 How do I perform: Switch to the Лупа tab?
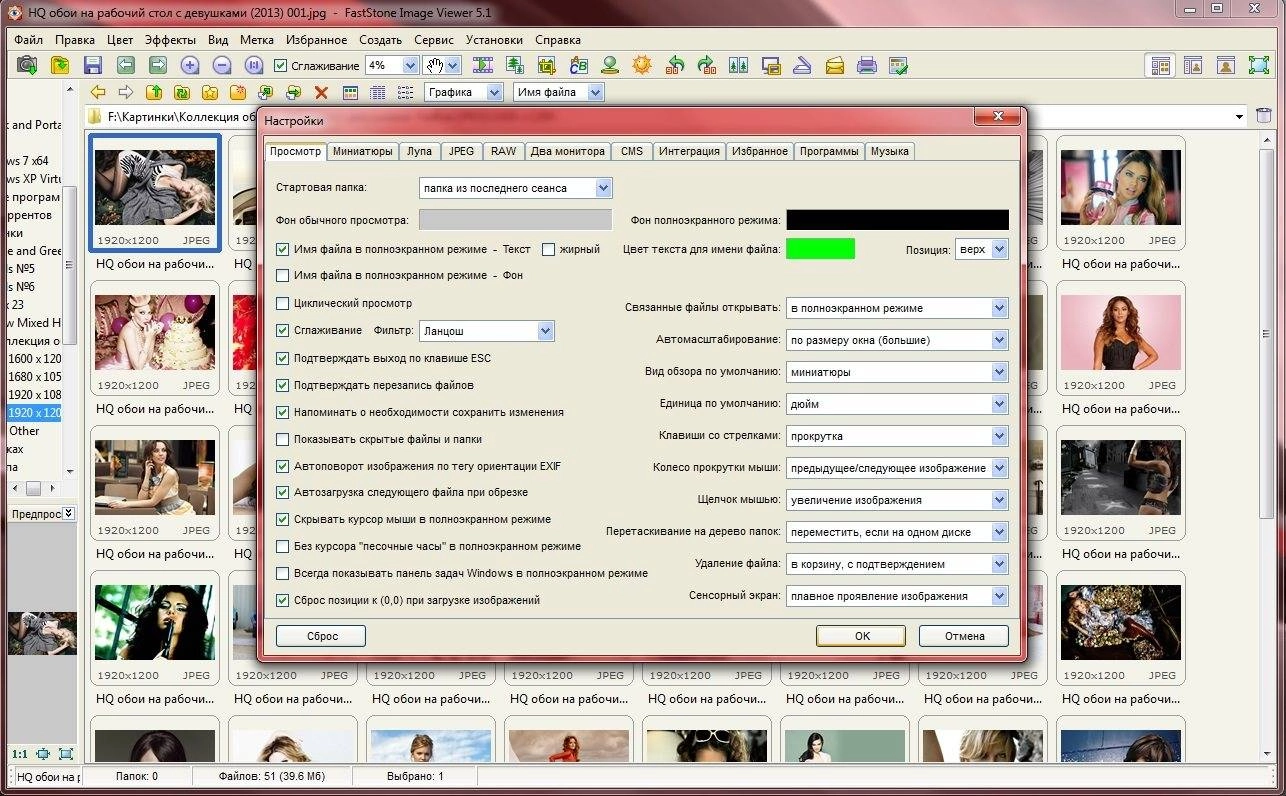(420, 152)
